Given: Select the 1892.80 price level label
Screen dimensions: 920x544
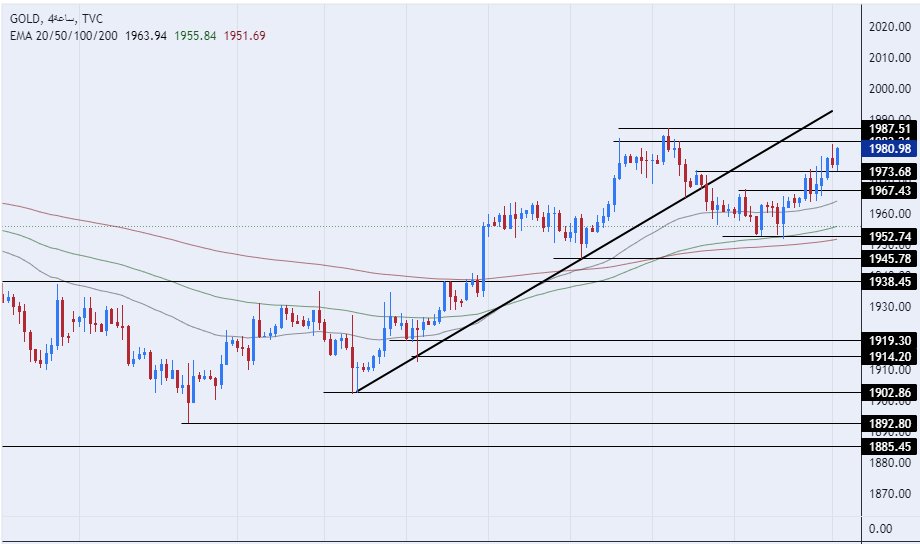Looking at the screenshot, I should 888,423.
